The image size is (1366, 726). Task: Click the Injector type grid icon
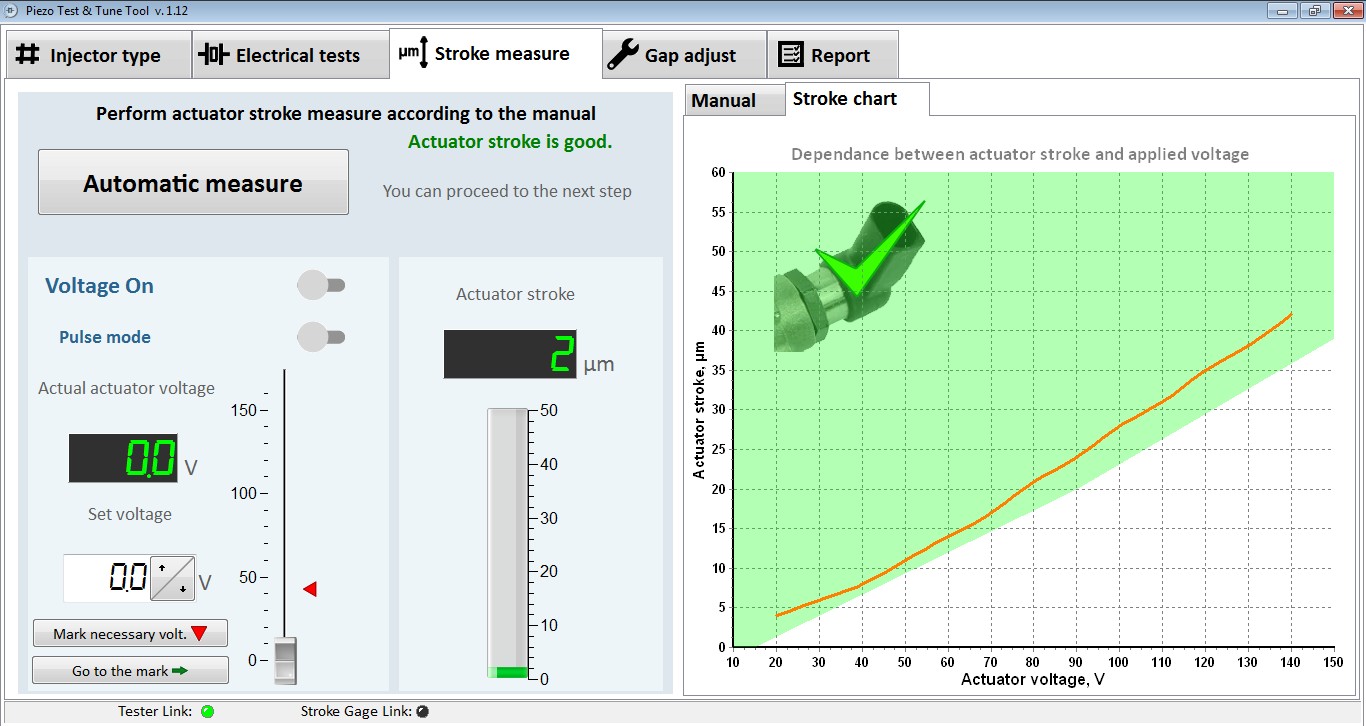pyautogui.click(x=28, y=55)
